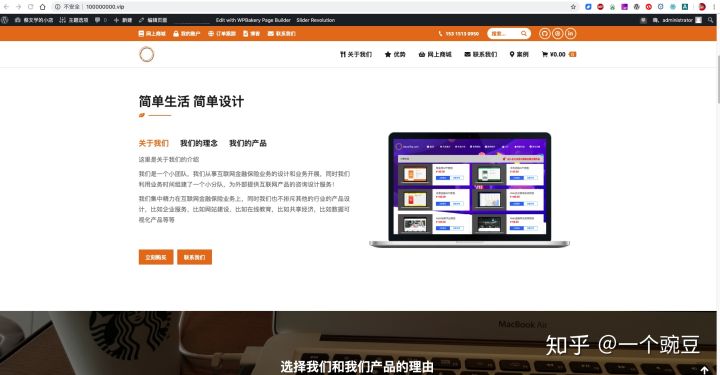This screenshot has height=375, width=720.
Task: Click the laptop mockup image
Action: 469,190
